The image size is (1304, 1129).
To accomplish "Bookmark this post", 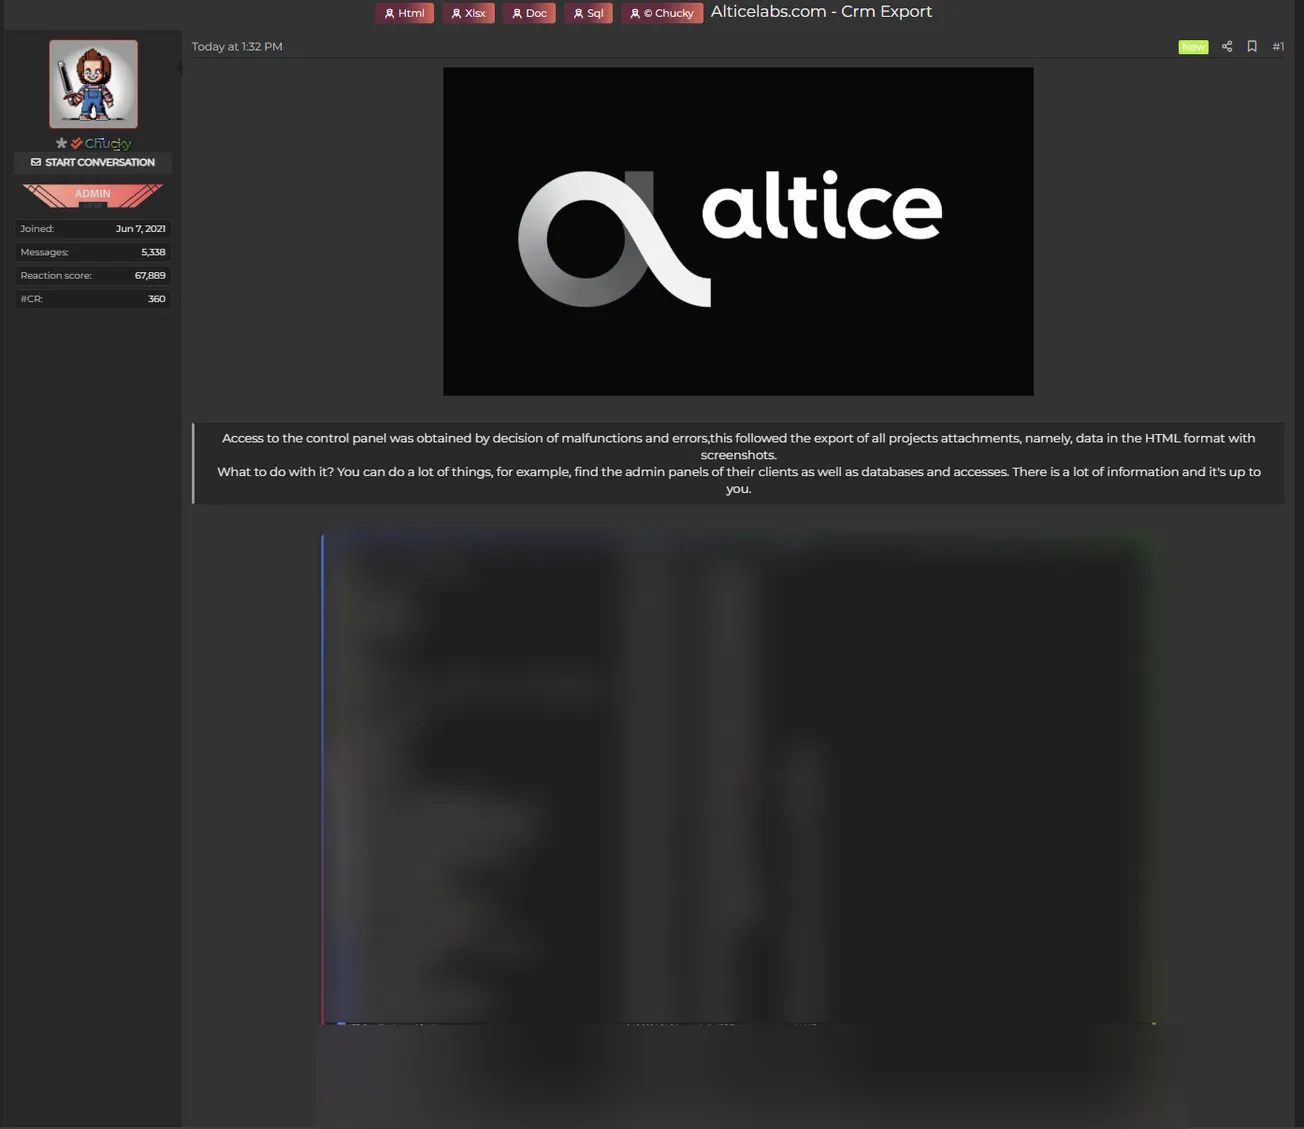I will click(x=1251, y=47).
